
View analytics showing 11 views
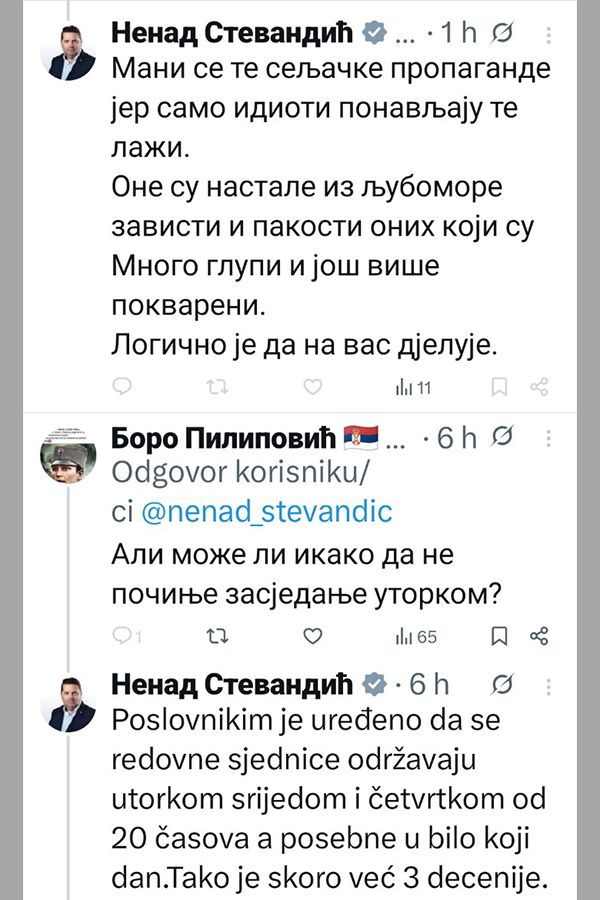[x=414, y=387]
